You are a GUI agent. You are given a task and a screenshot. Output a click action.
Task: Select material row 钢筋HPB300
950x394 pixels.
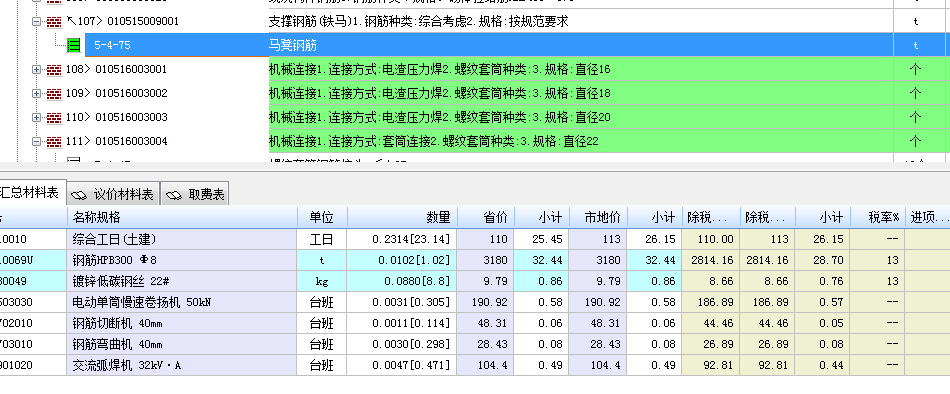(475, 261)
